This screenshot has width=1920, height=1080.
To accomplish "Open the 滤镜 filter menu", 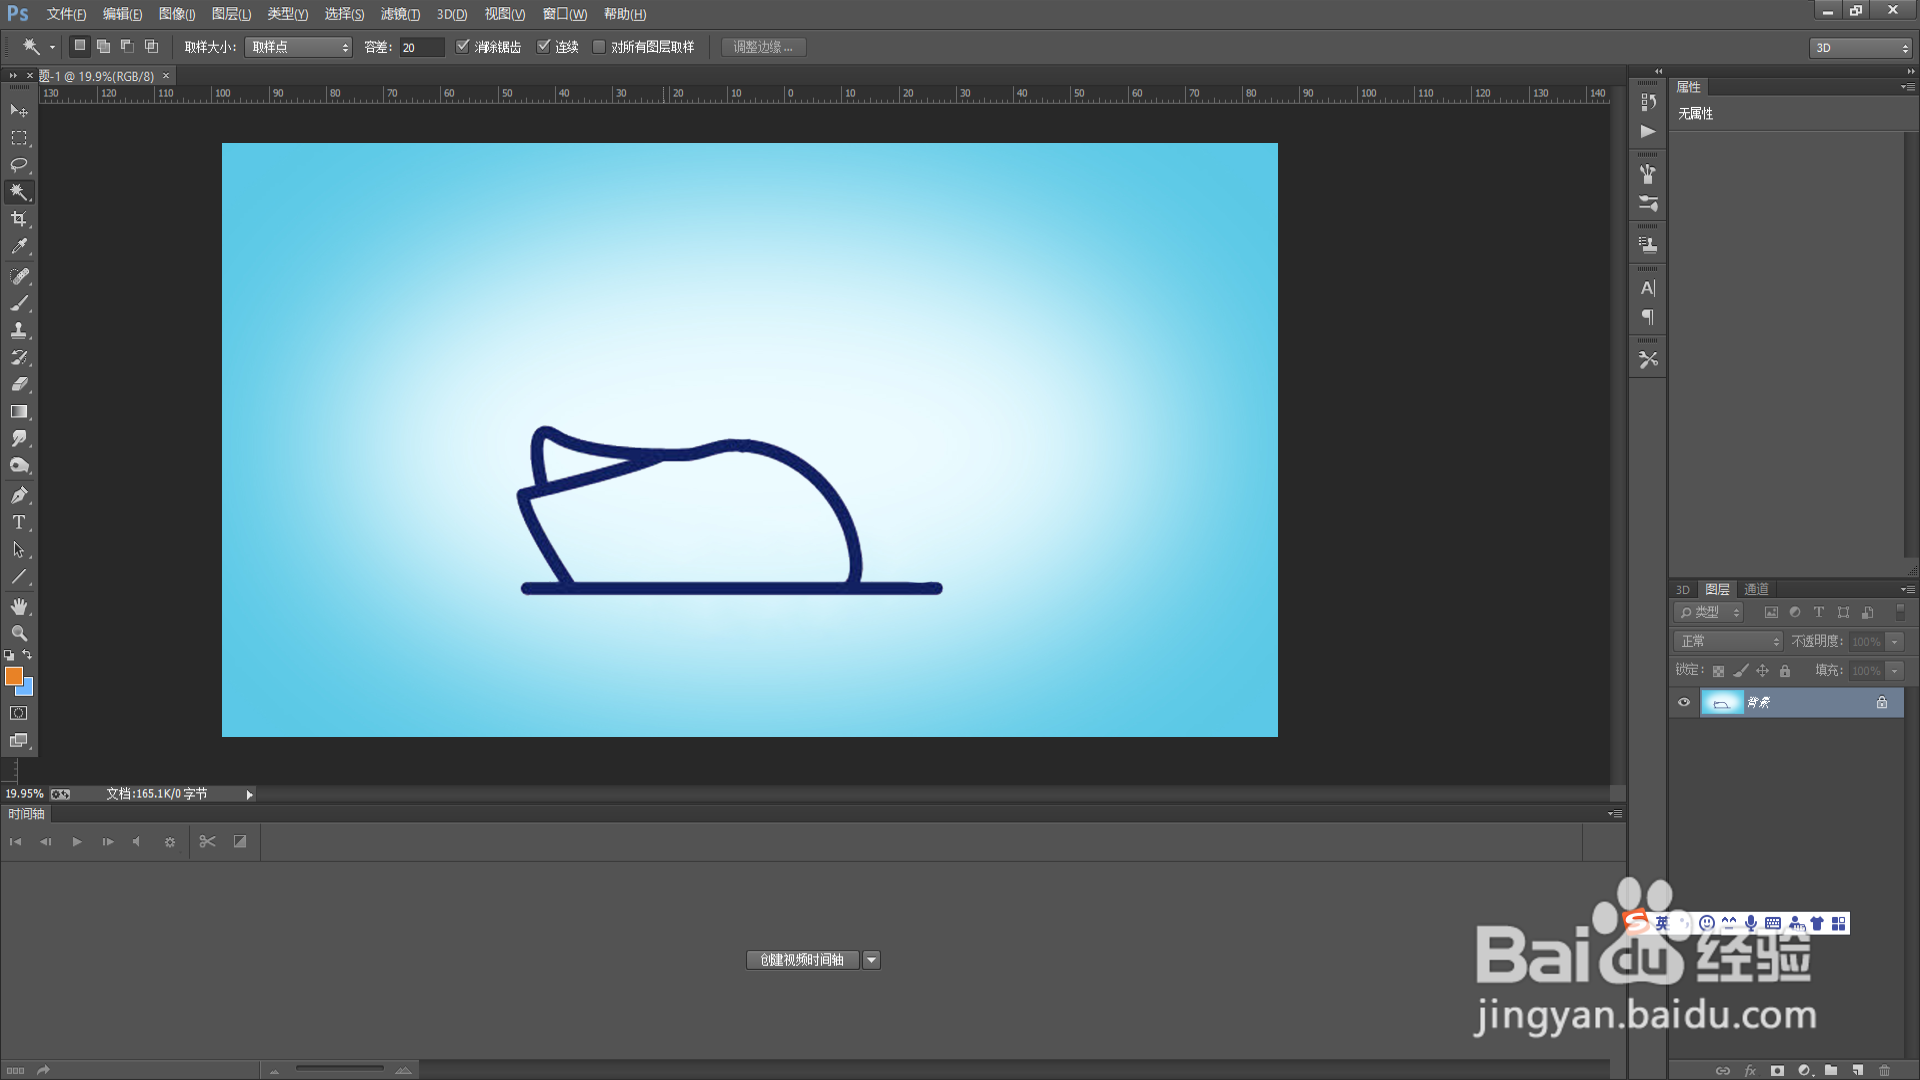I will point(399,14).
